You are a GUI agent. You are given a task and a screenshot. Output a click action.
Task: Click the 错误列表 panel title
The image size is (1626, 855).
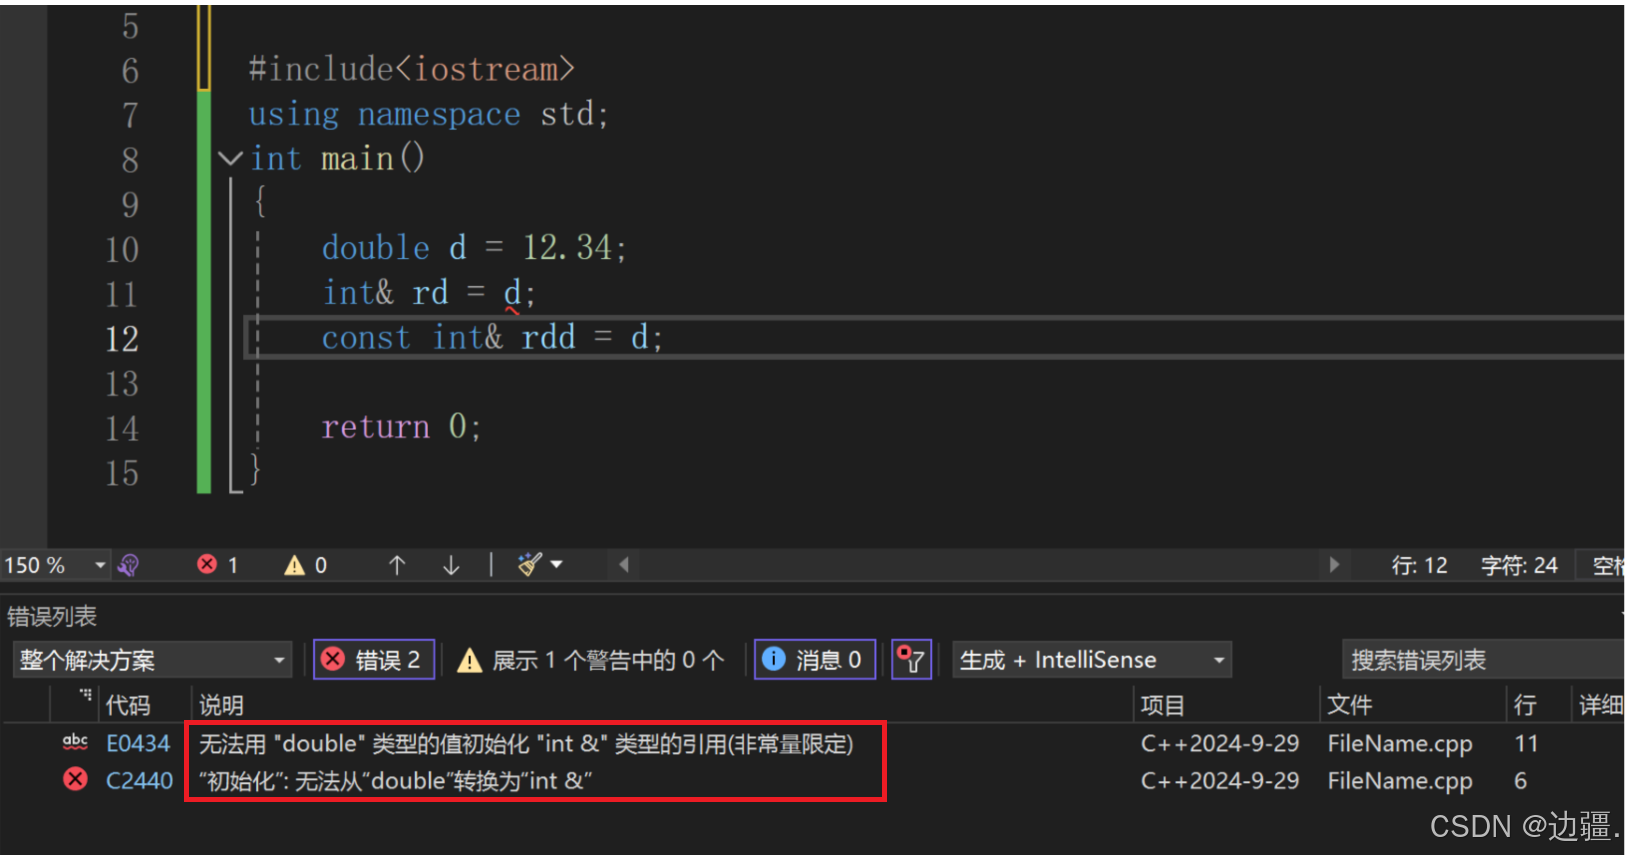(52, 617)
